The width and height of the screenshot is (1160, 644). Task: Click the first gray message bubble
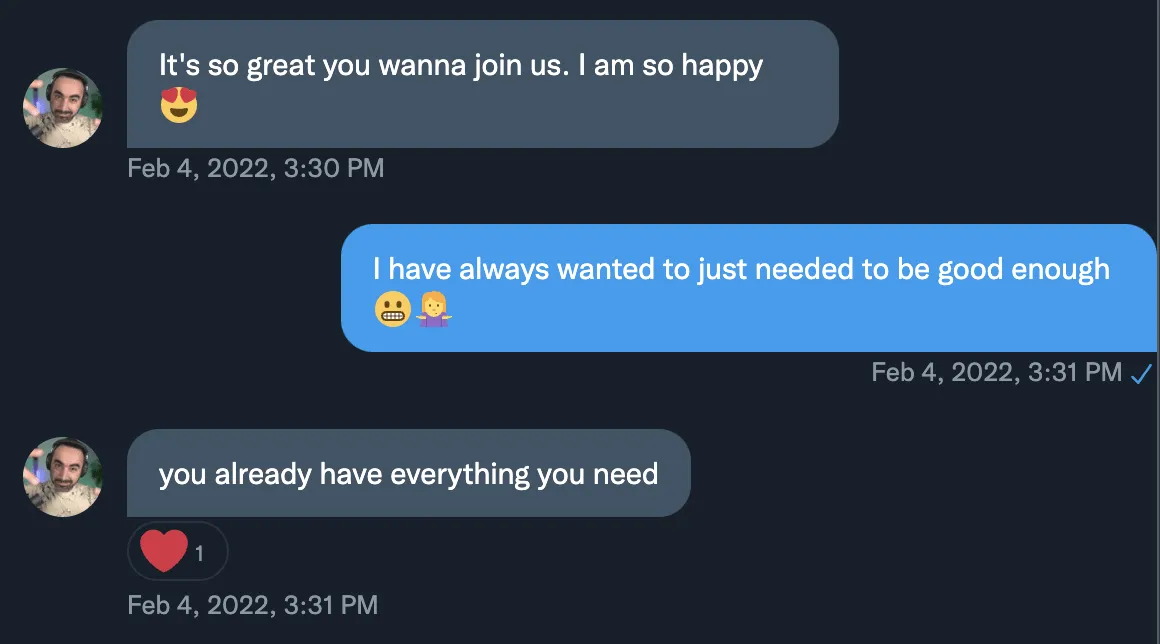tap(480, 83)
